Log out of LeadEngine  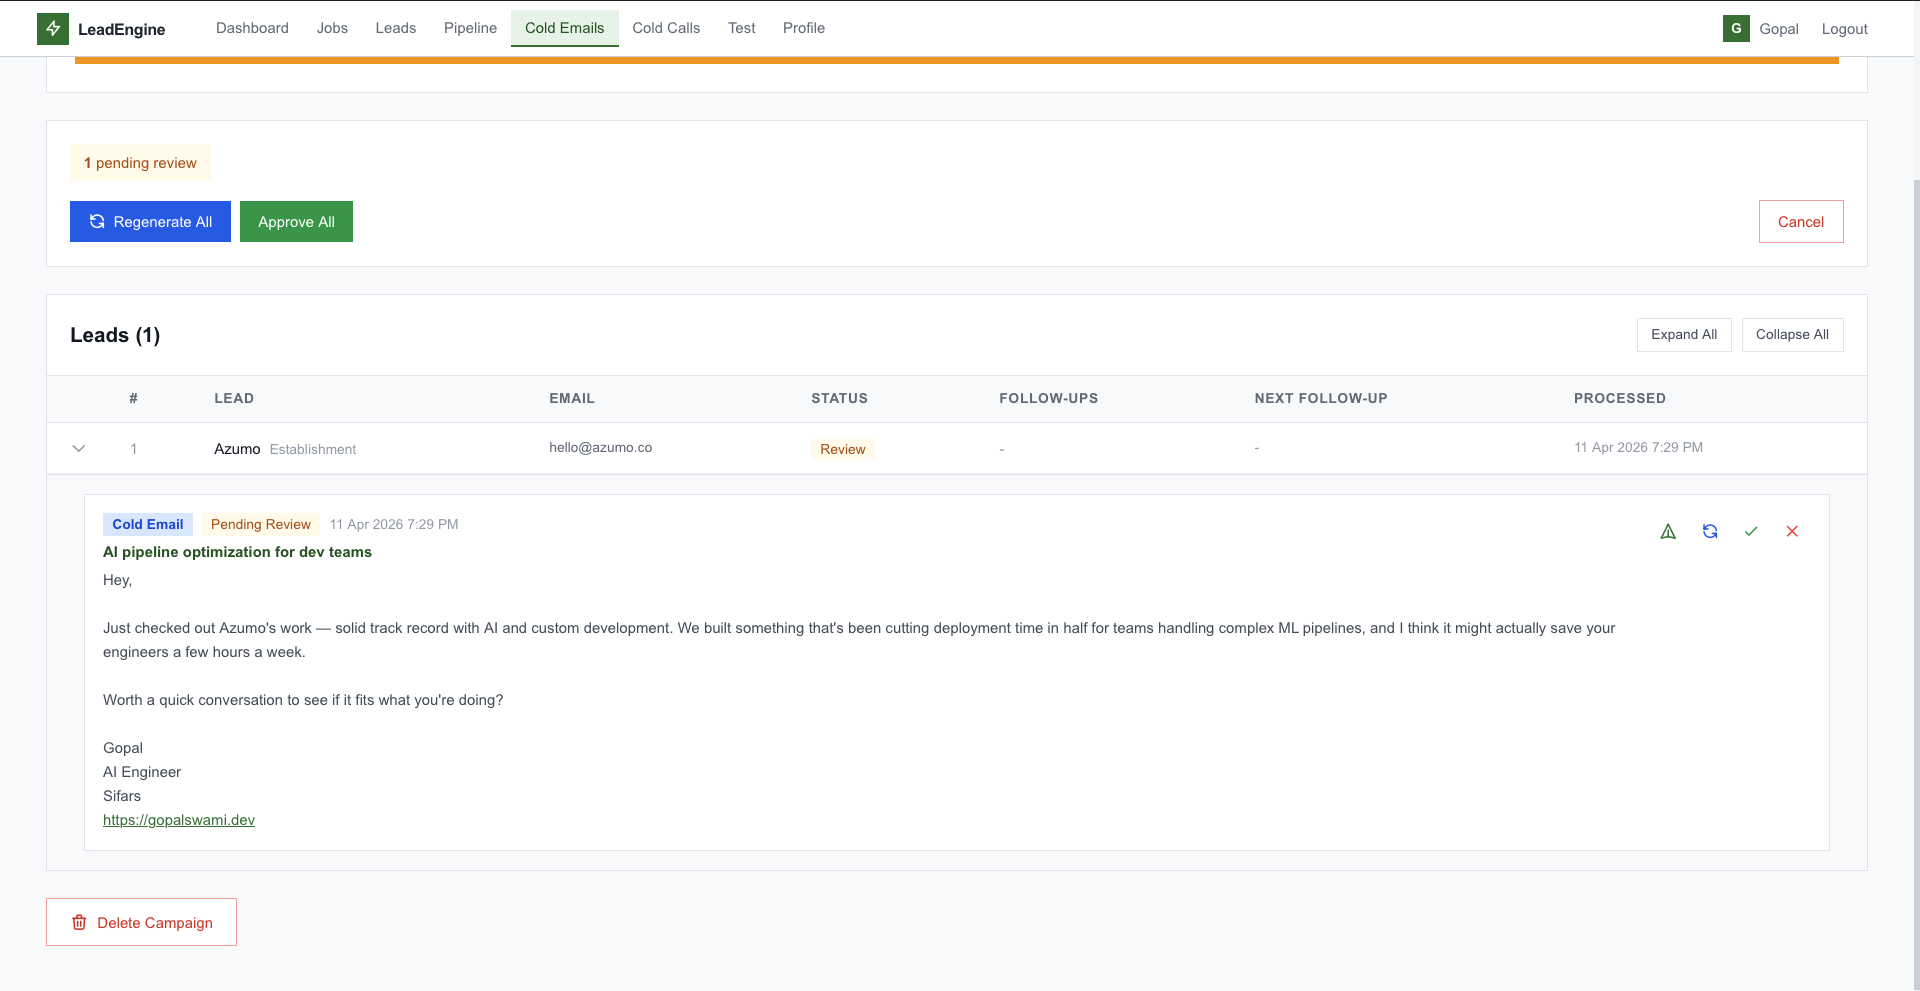tap(1844, 29)
